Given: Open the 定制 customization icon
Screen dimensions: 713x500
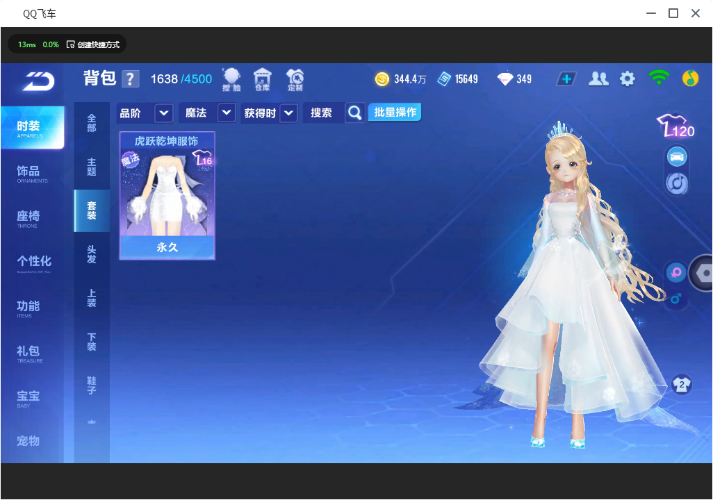Looking at the screenshot, I should tap(295, 80).
